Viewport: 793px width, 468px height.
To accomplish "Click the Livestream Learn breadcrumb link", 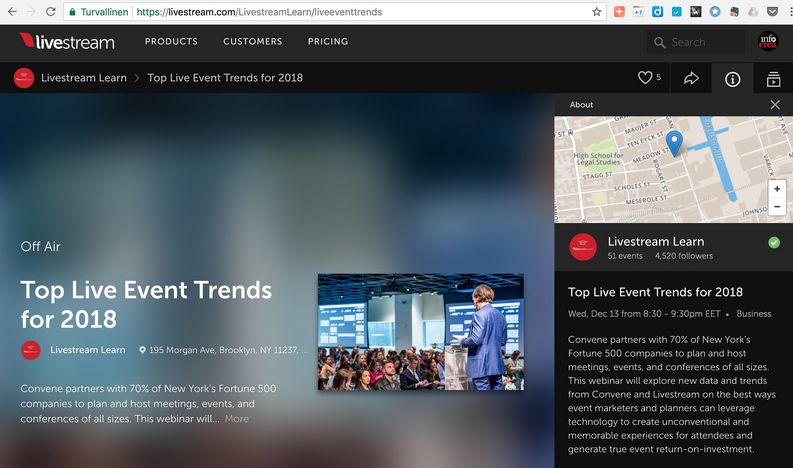I will 84,78.
